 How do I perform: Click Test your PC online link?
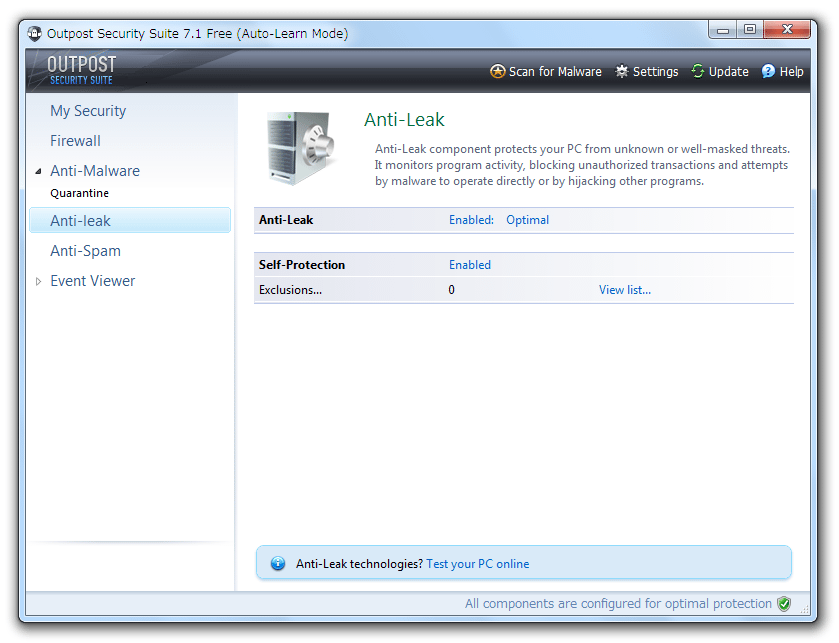click(477, 564)
